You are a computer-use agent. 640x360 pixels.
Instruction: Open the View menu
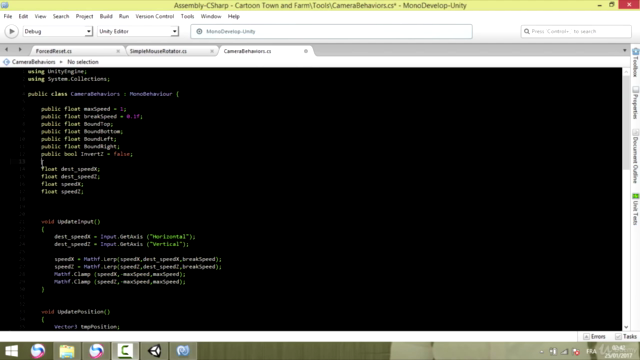[40, 16]
